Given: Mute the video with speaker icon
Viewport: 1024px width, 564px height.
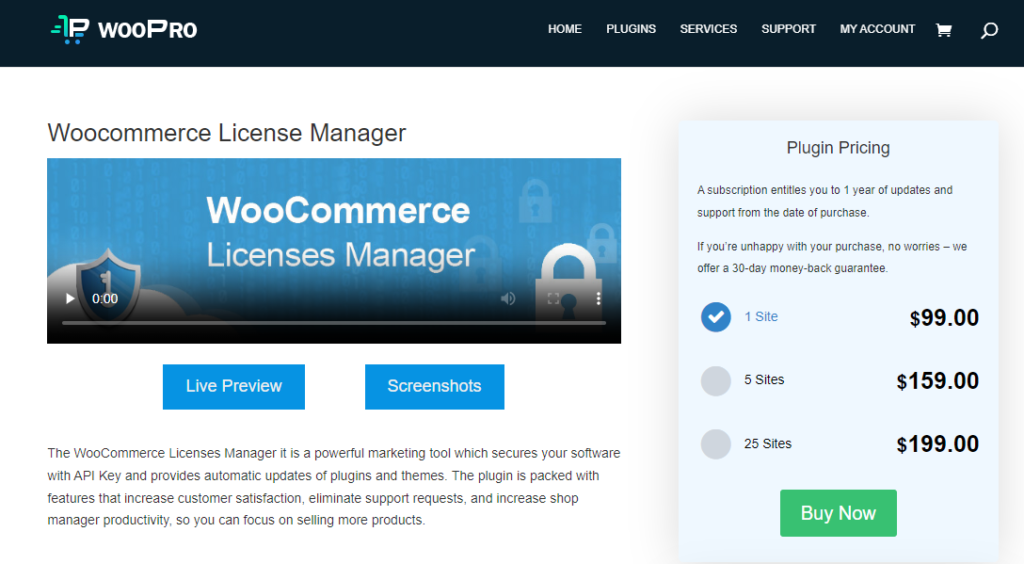Looking at the screenshot, I should 507,298.
